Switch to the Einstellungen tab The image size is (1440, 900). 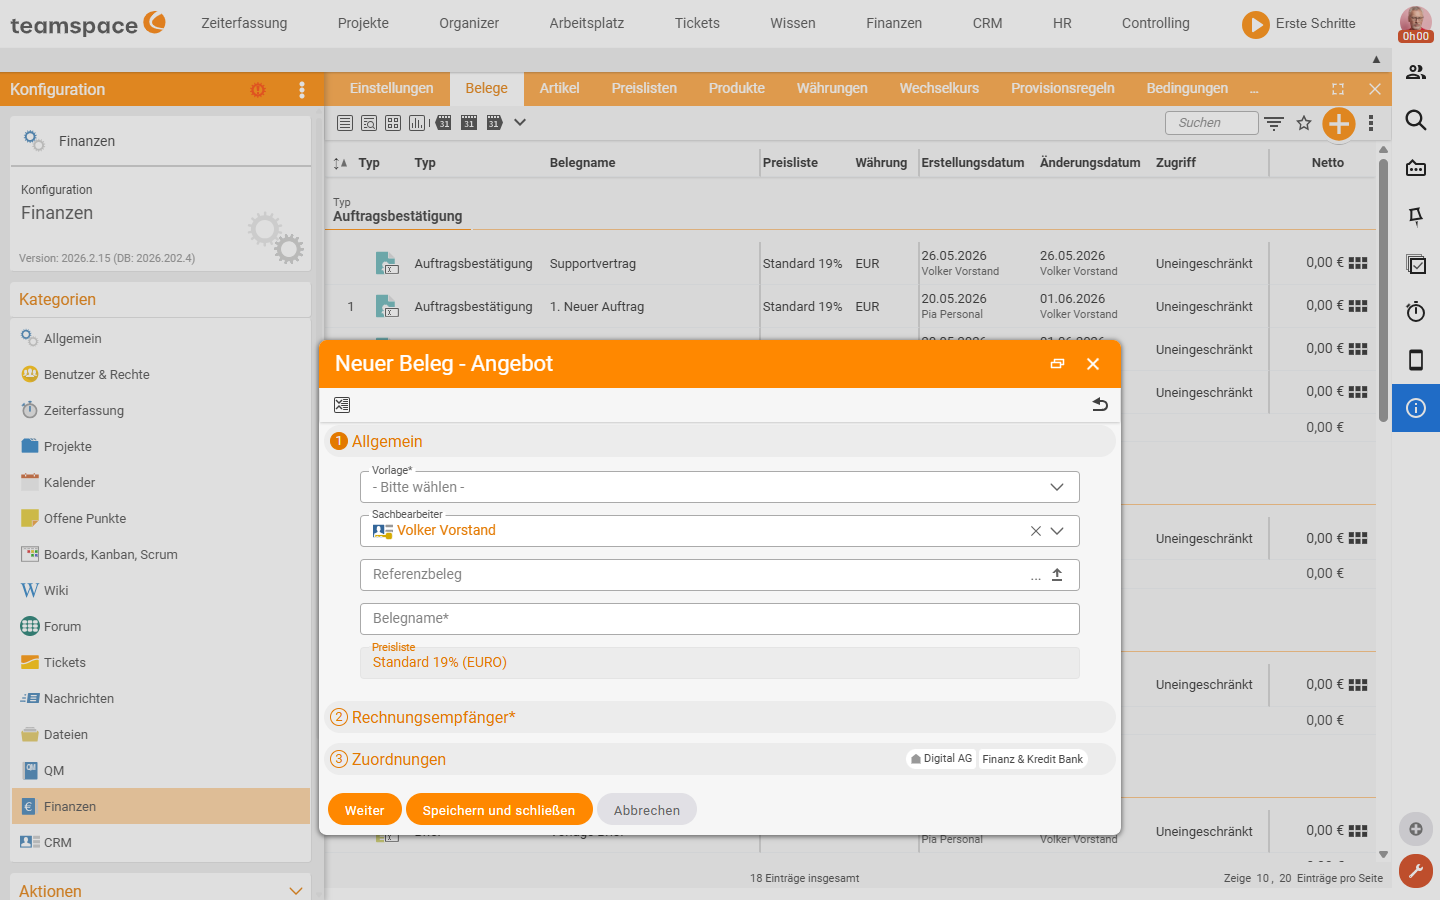(x=391, y=88)
